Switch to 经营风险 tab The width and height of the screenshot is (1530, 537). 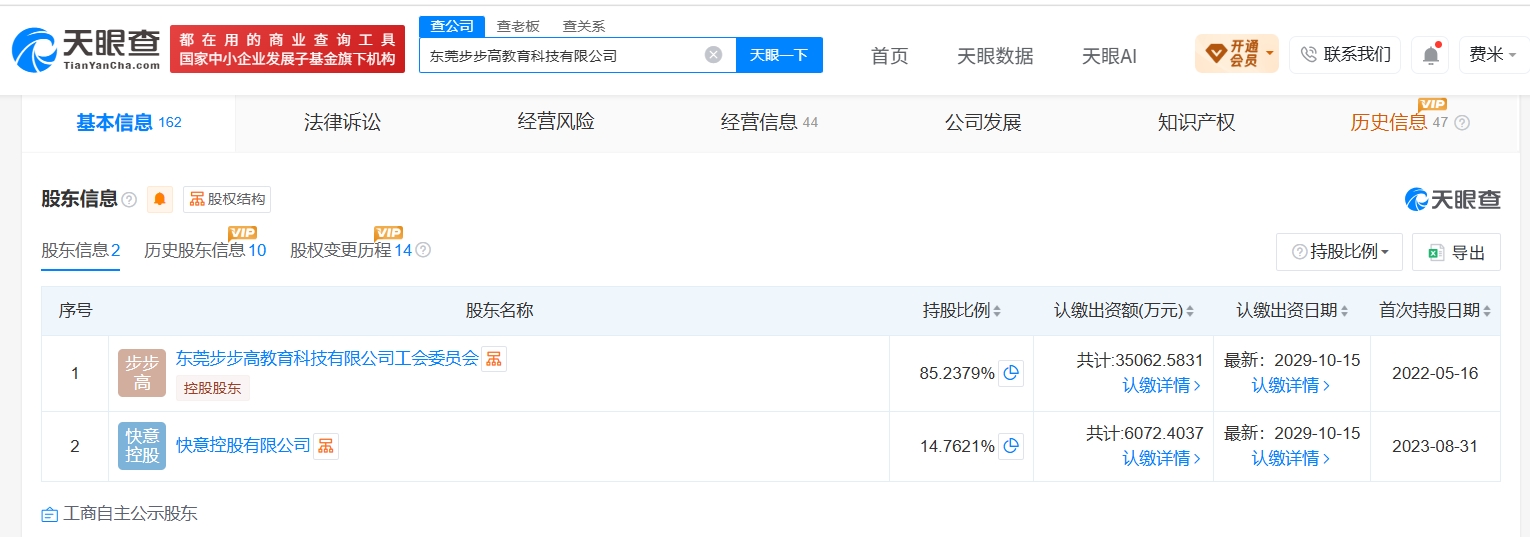(x=556, y=123)
